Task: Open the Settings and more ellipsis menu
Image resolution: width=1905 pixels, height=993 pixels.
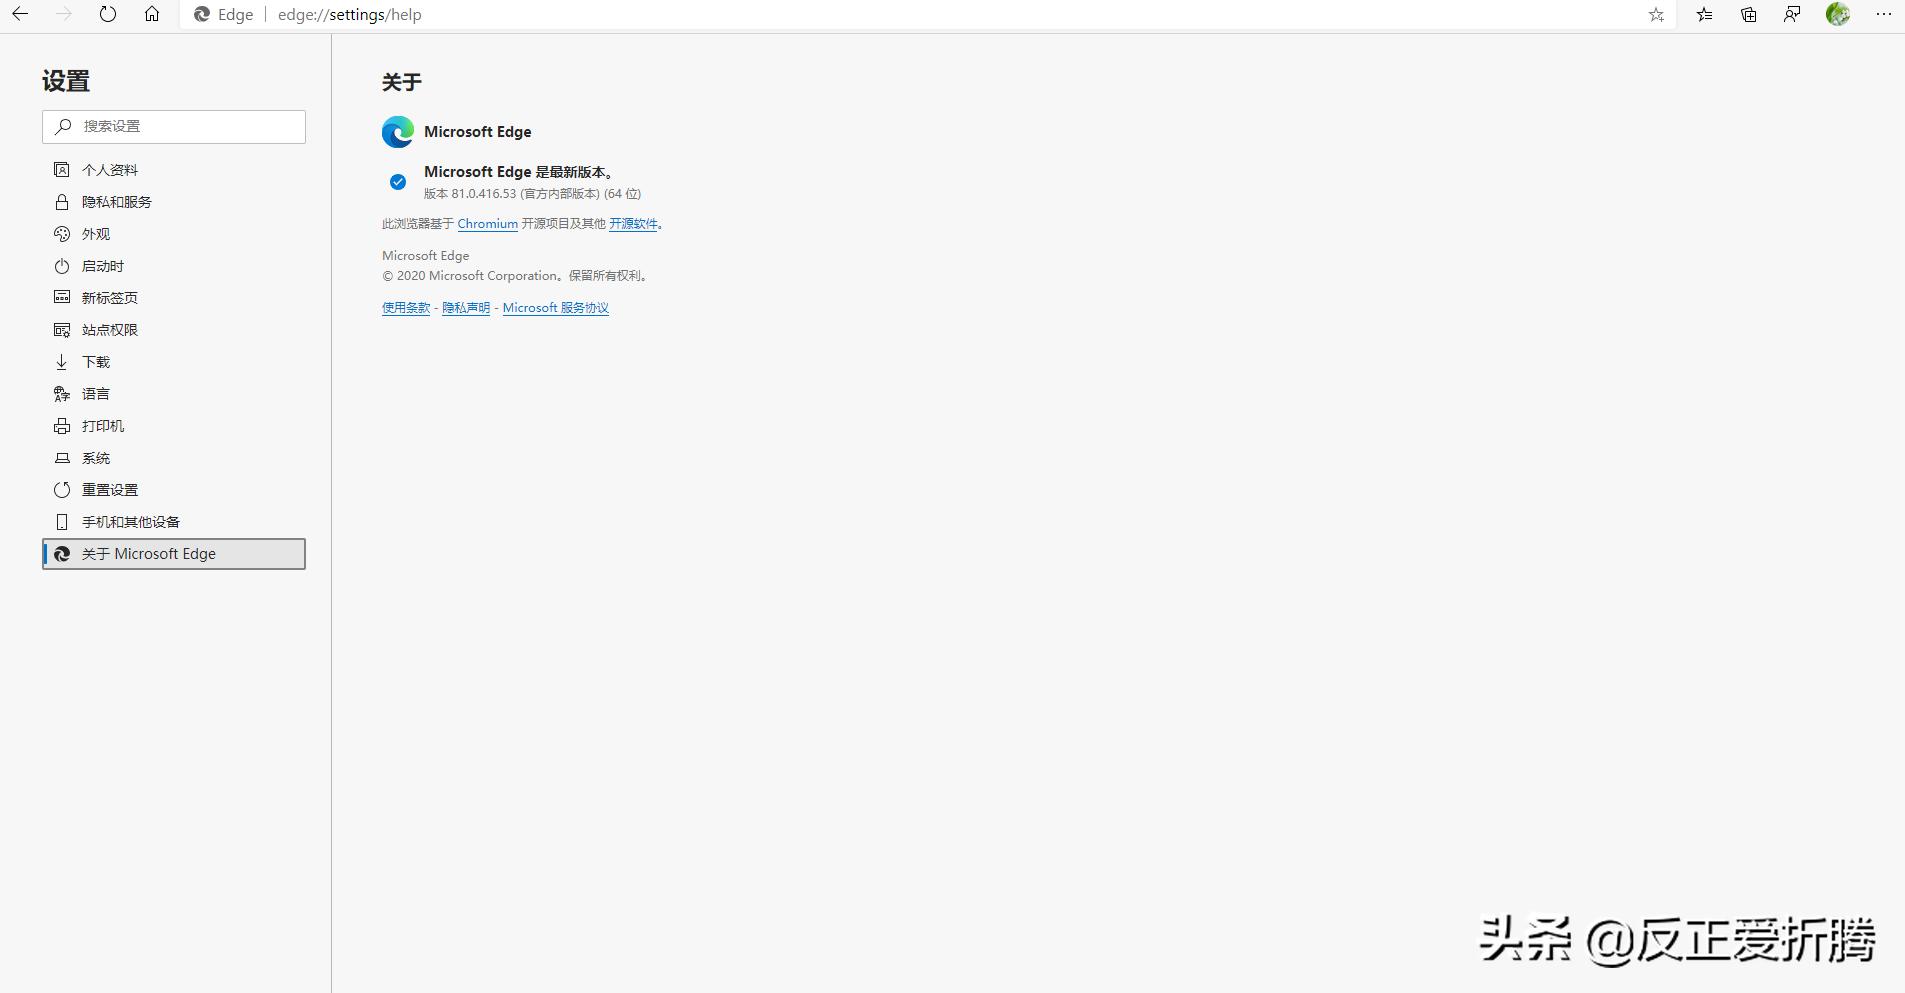Action: [1884, 15]
